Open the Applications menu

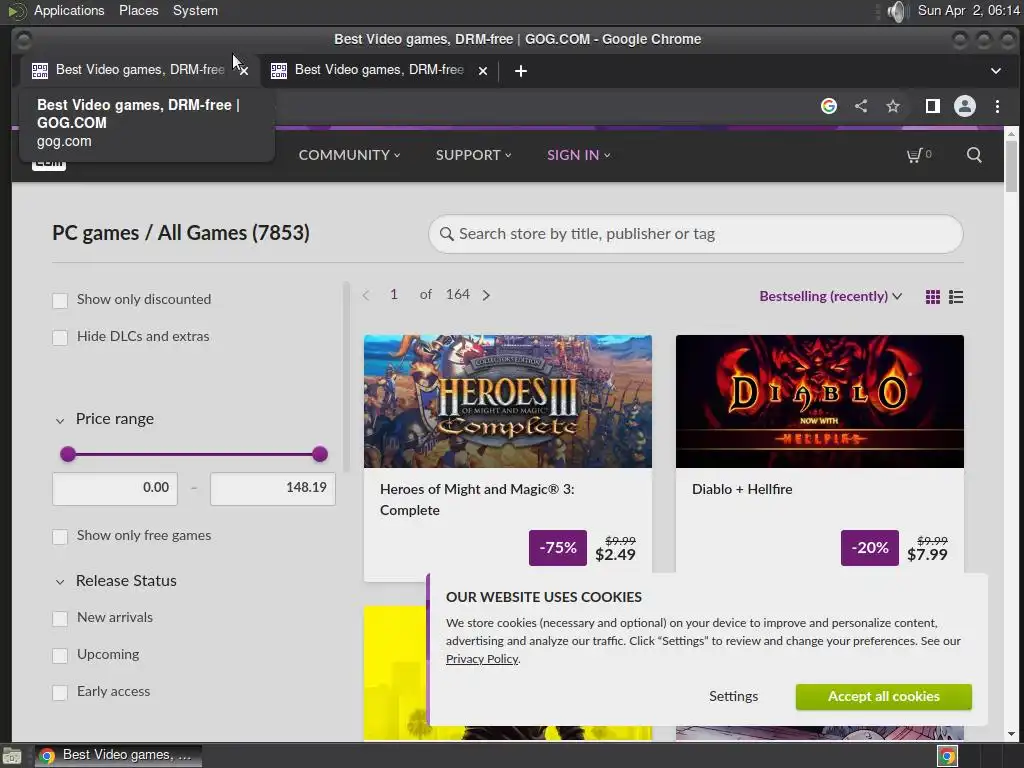point(69,10)
